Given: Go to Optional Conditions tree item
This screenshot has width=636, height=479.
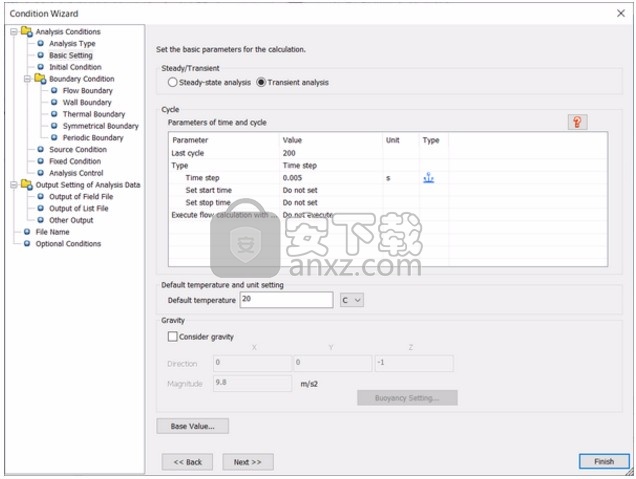Looking at the screenshot, I should click(x=68, y=243).
